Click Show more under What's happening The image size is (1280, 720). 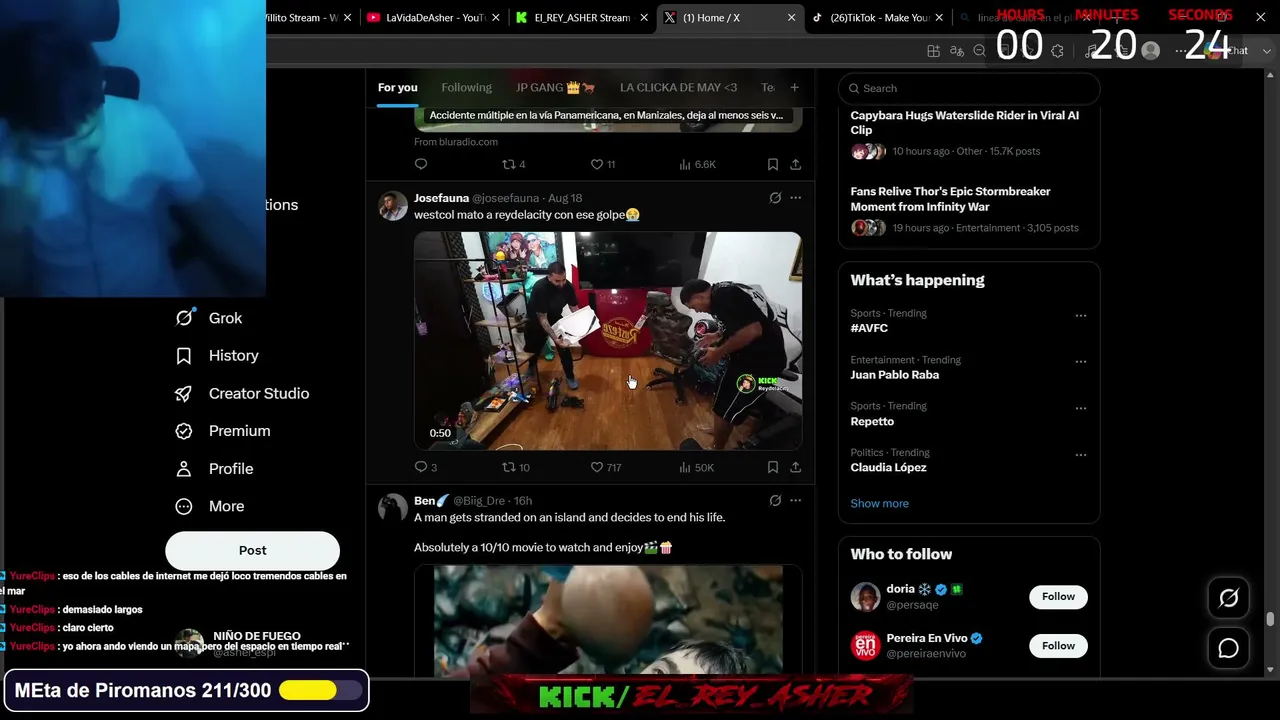tap(880, 504)
